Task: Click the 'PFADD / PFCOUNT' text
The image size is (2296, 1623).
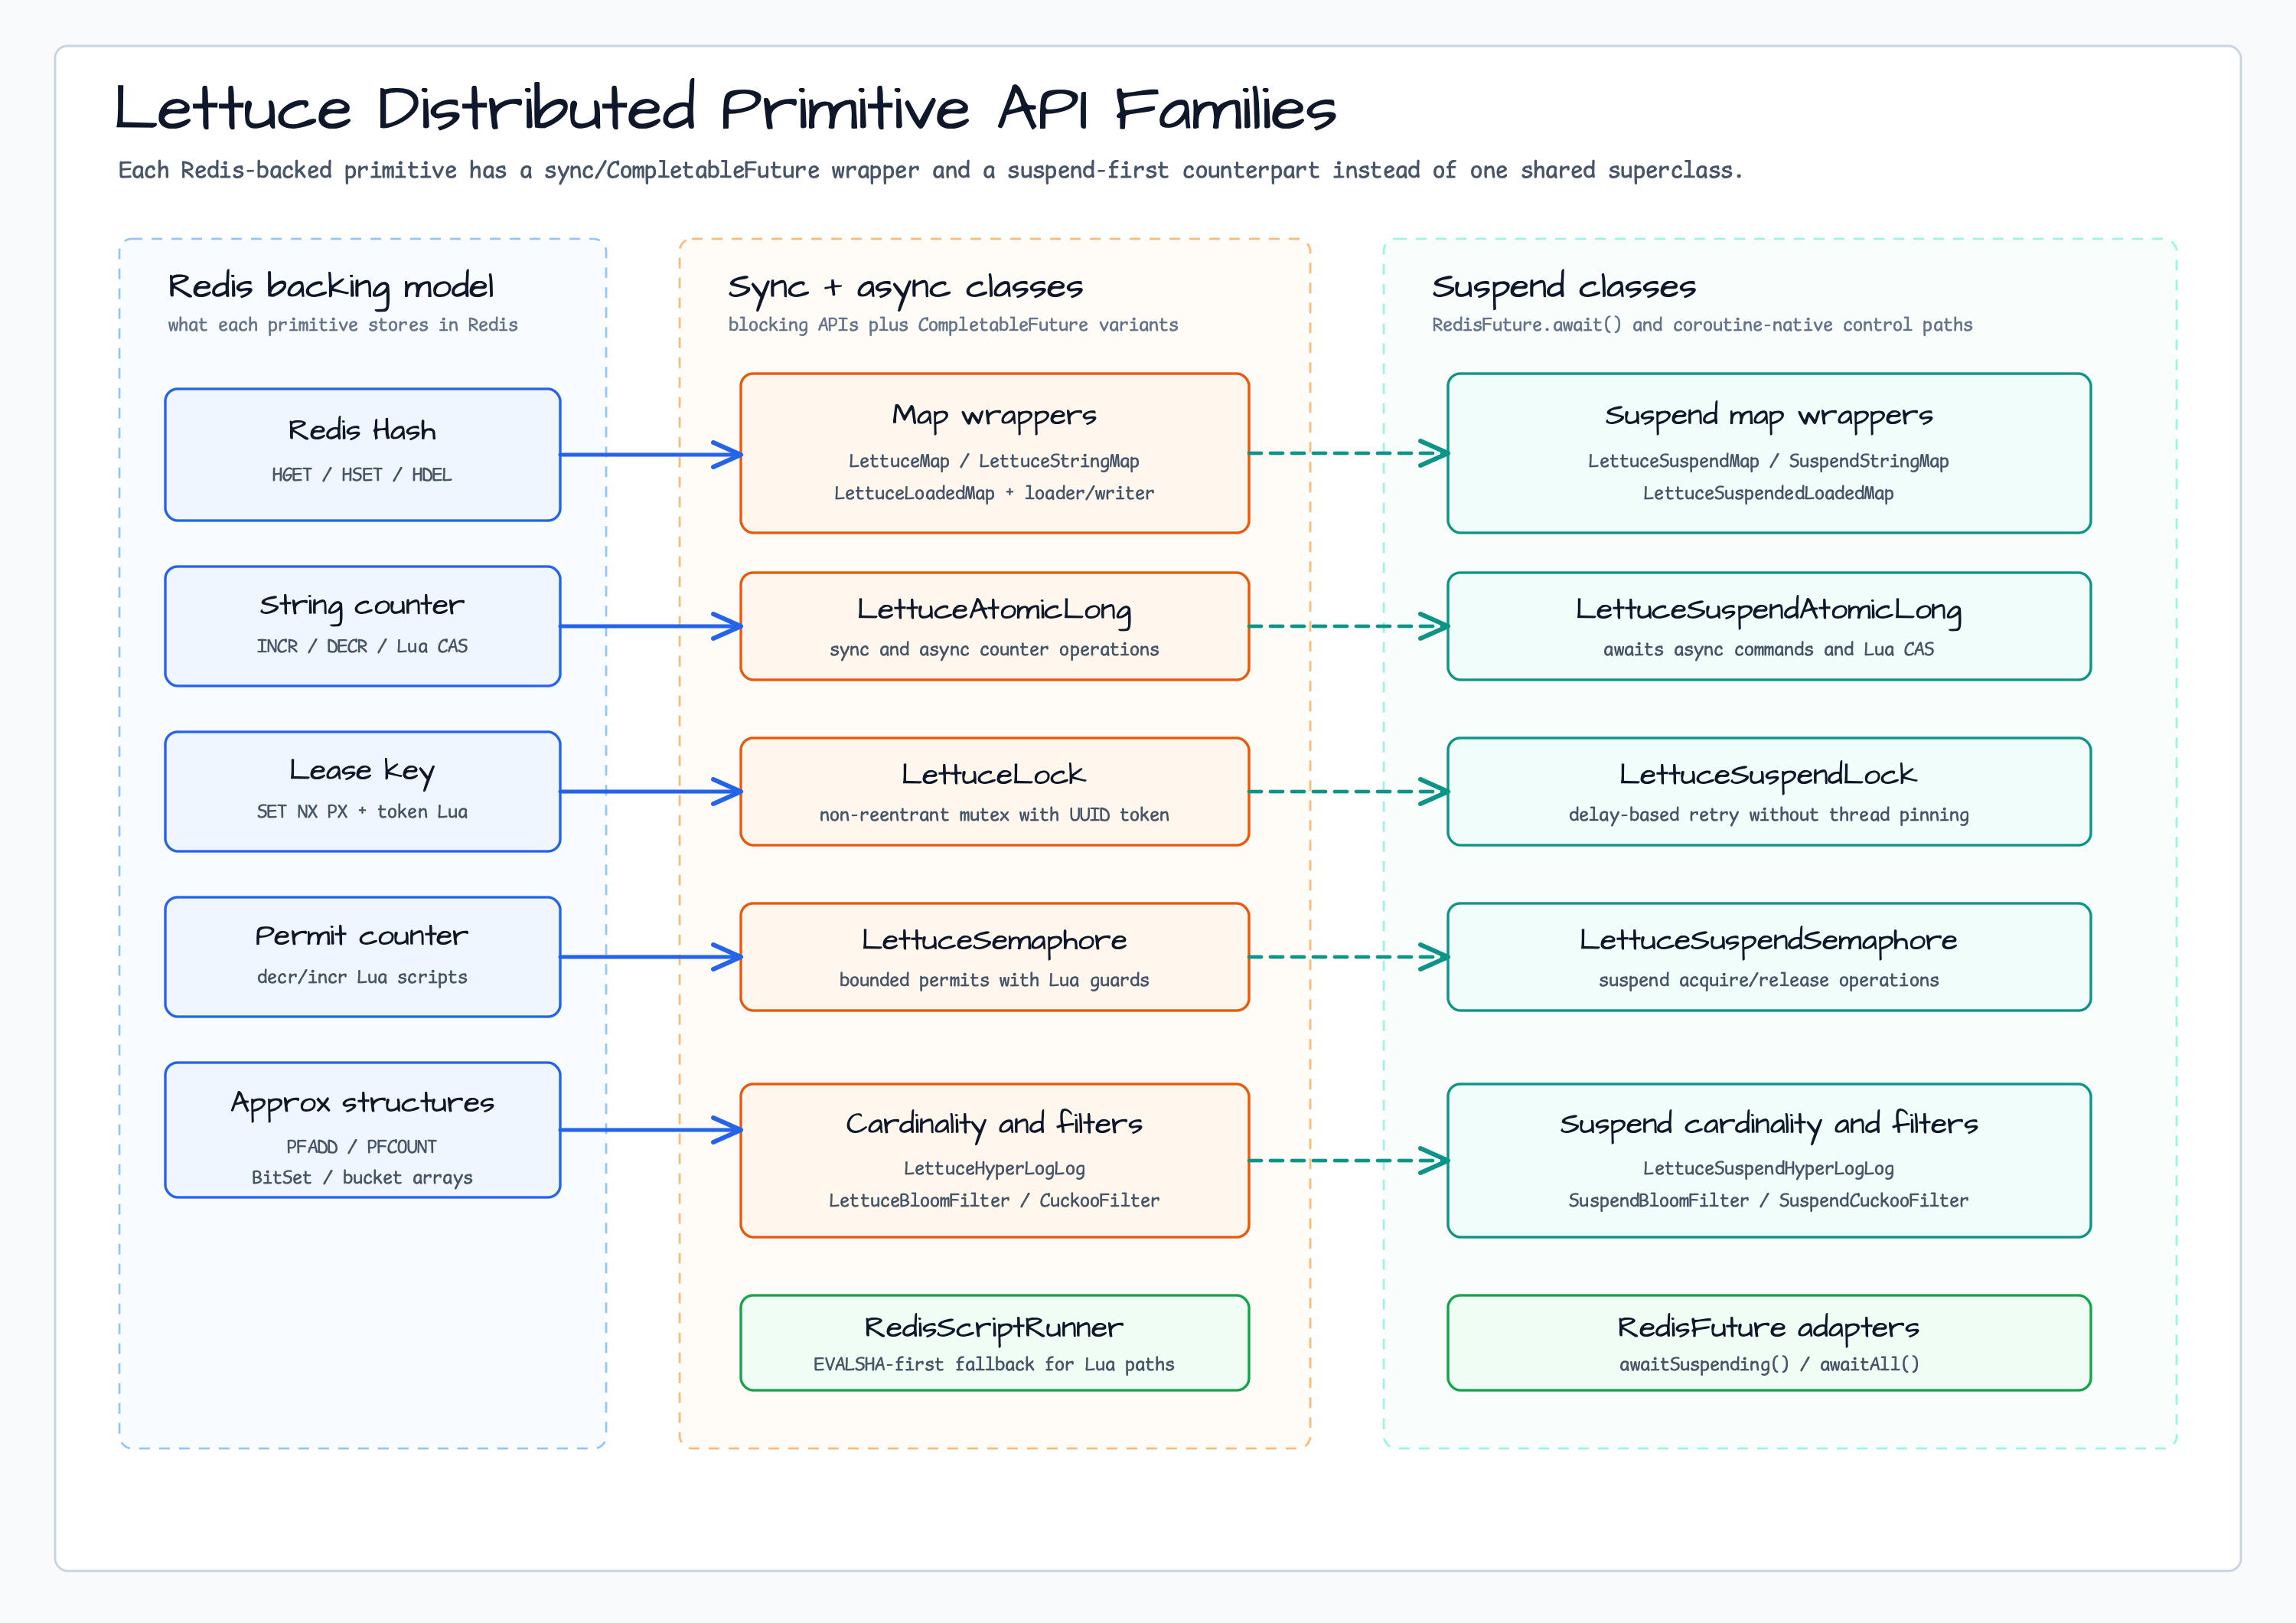Action: coord(362,1147)
